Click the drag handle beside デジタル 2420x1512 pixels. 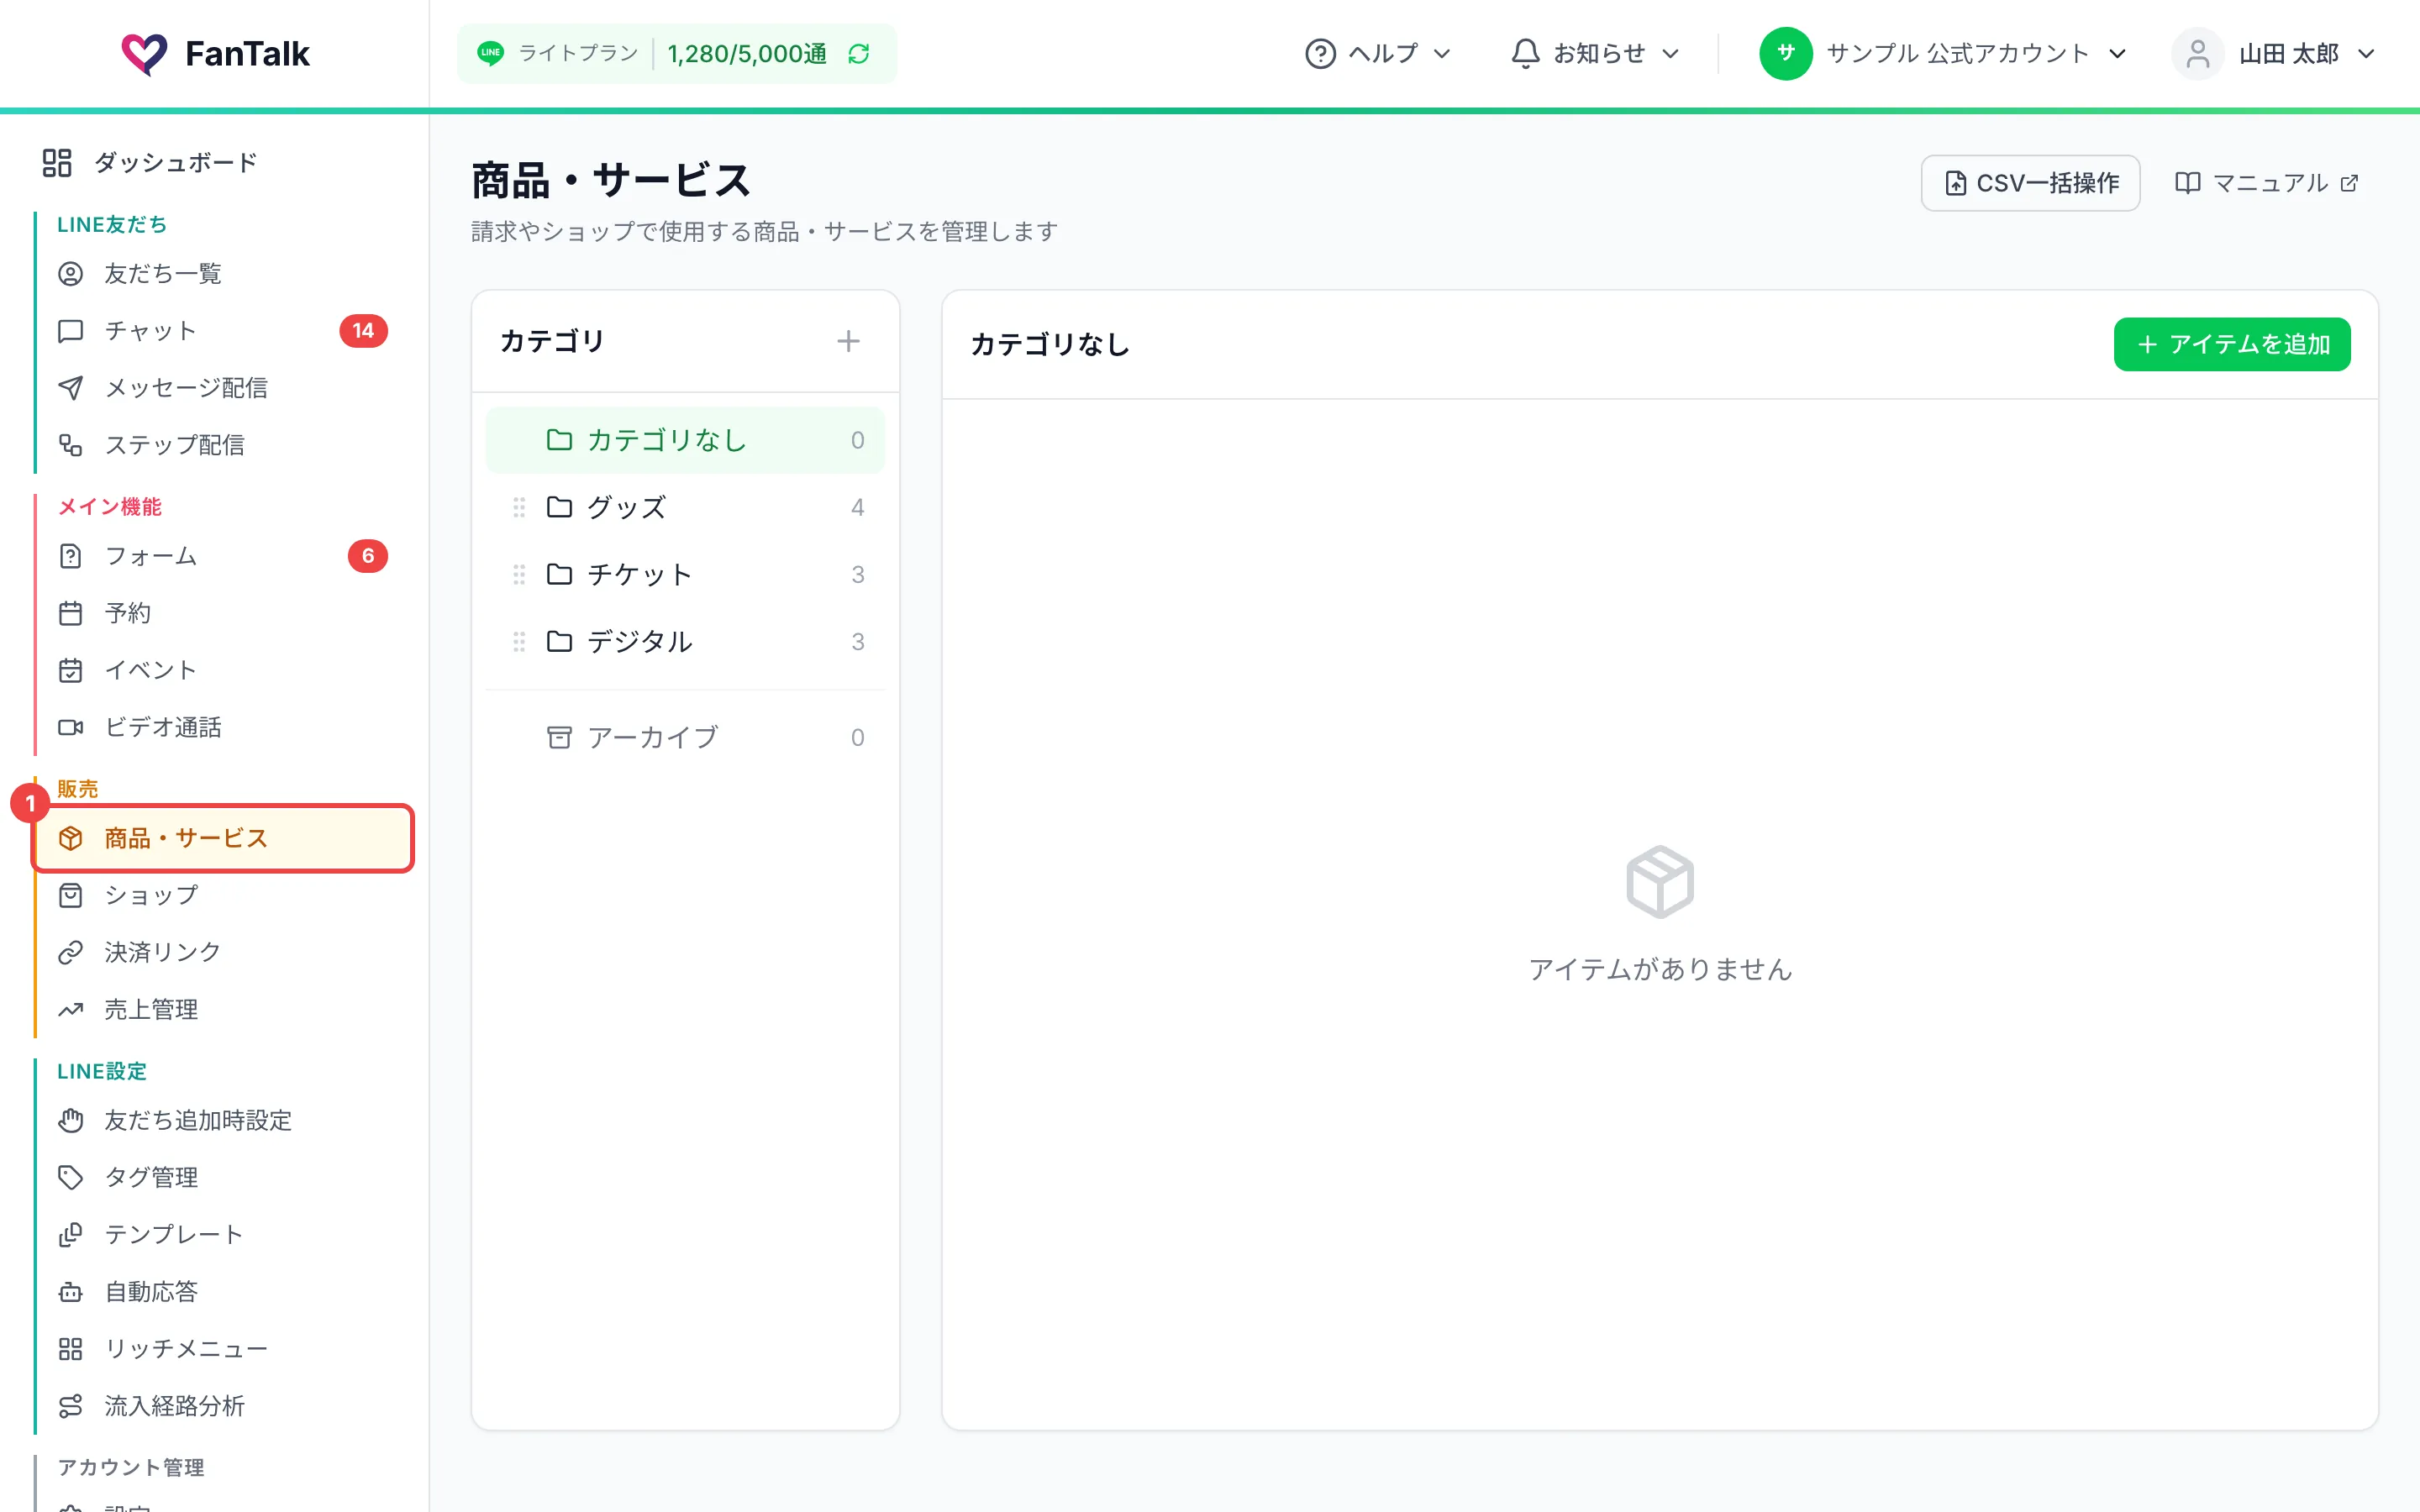(519, 641)
